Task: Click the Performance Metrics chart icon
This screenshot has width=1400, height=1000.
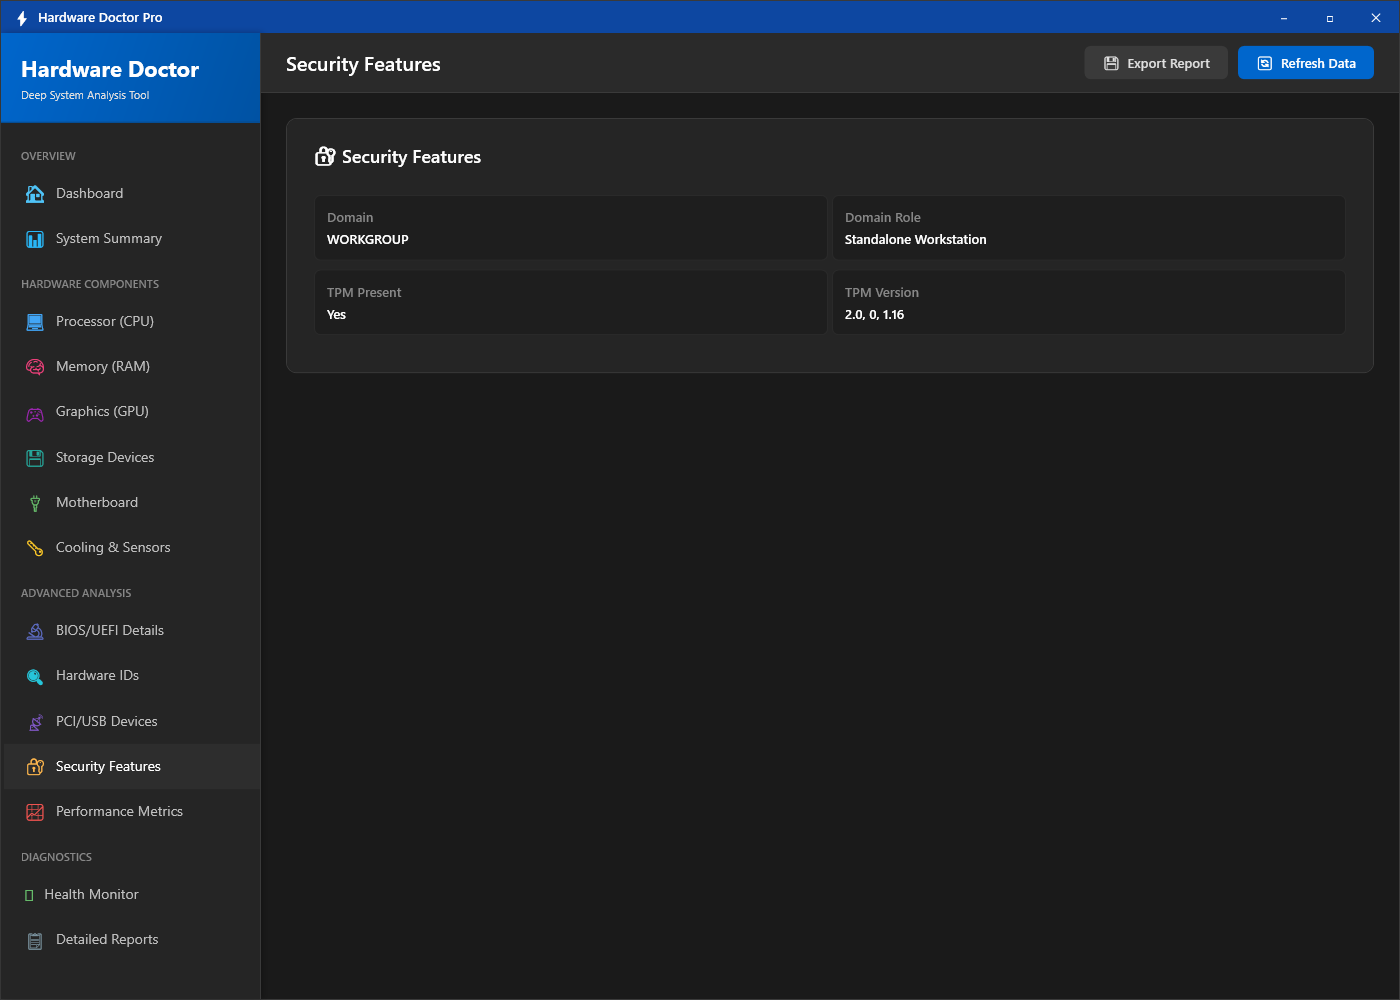Action: [x=35, y=812]
